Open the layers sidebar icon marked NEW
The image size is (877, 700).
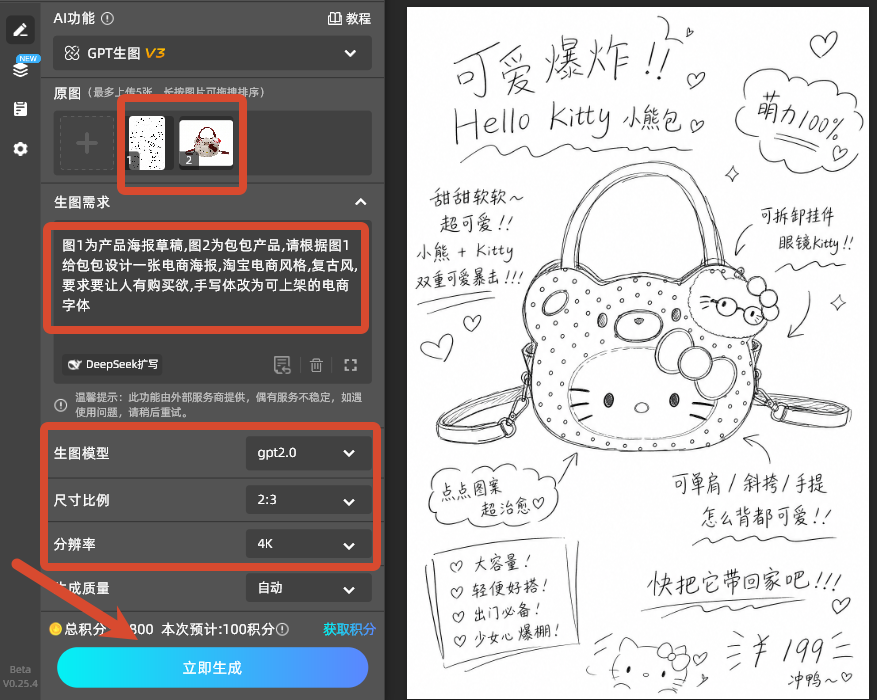(x=21, y=69)
